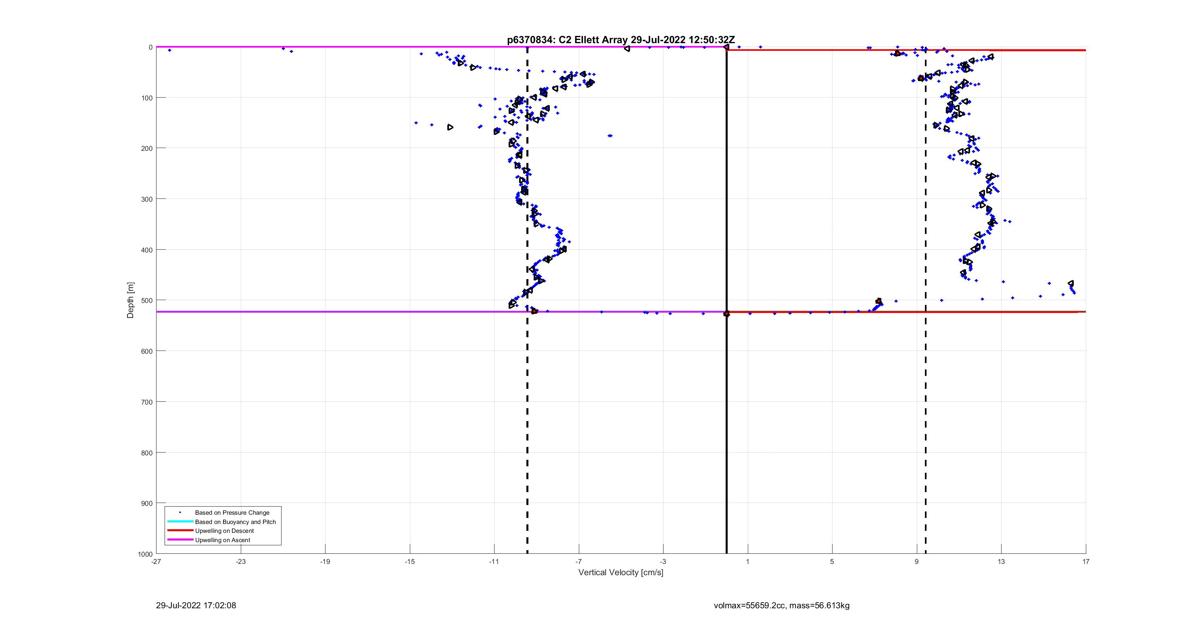
Task: Click the dark red line sample in legend
Action: pos(179,531)
